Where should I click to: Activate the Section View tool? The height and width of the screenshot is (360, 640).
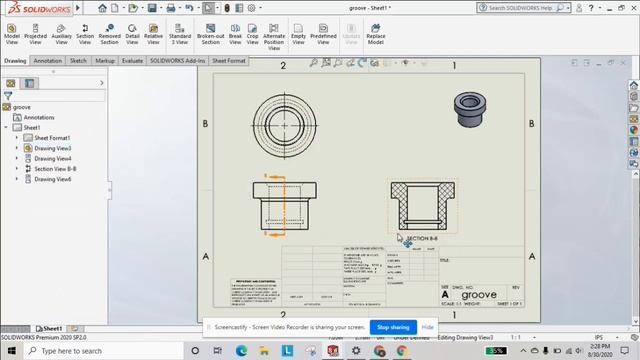(85, 33)
